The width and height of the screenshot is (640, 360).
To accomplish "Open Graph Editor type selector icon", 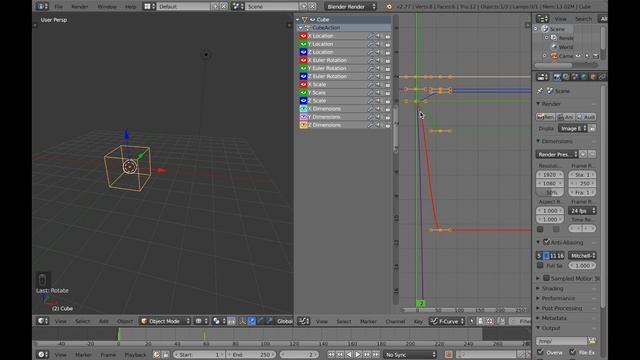I will click(303, 321).
